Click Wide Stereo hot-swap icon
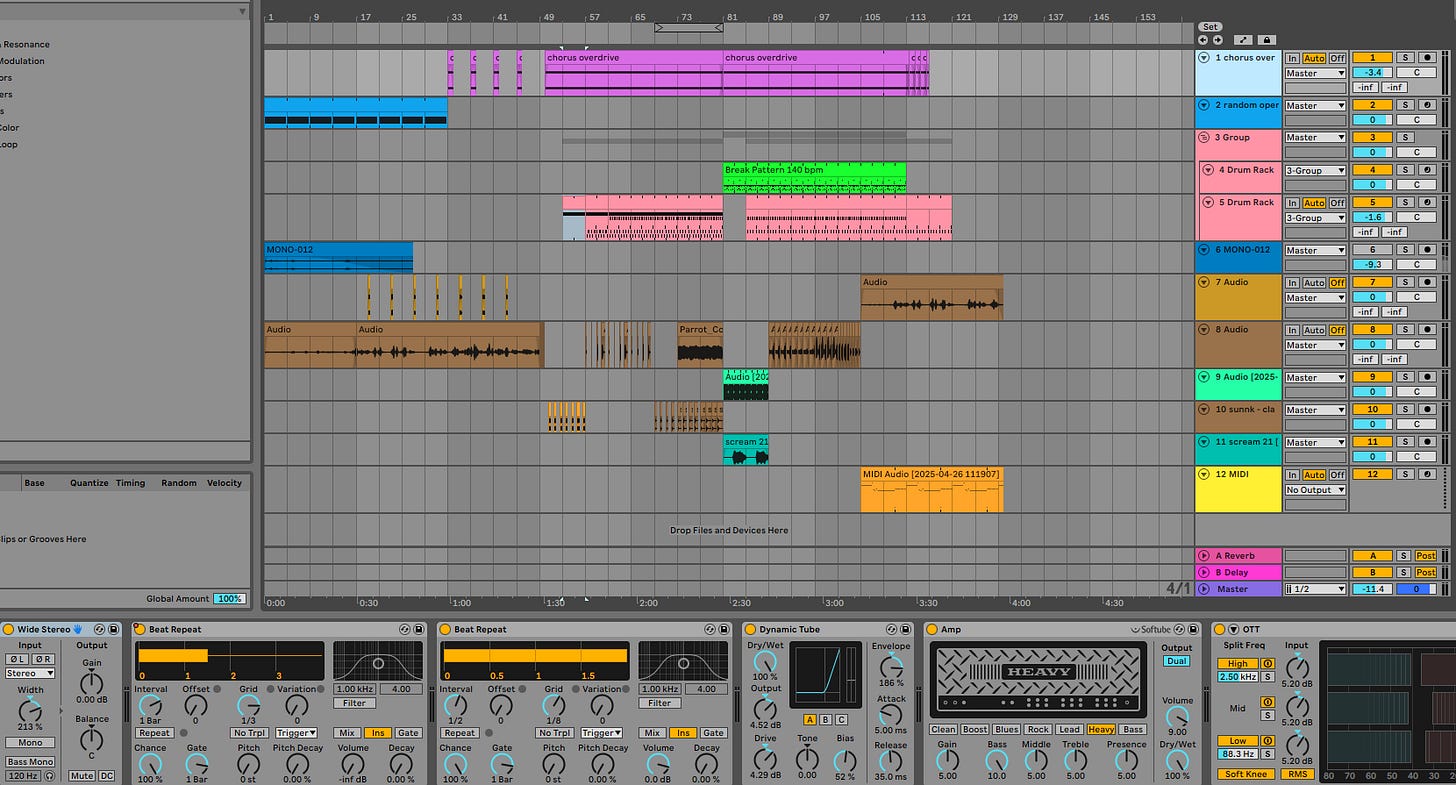 click(101, 629)
